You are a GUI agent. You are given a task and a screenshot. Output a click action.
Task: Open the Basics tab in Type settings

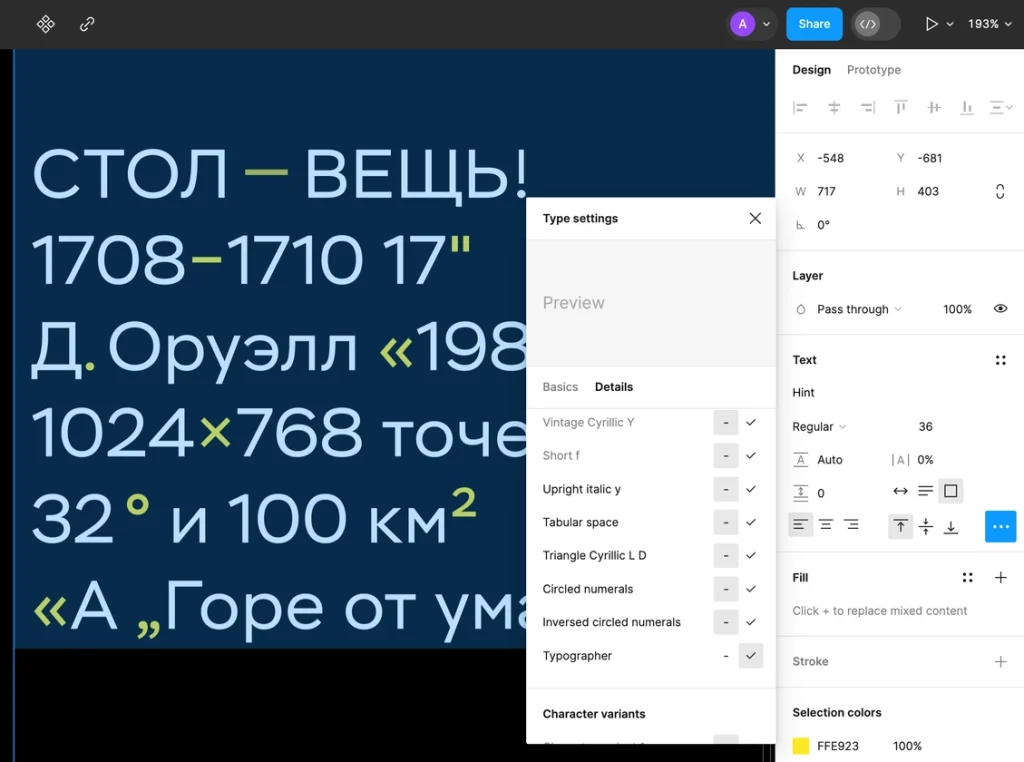coord(560,387)
